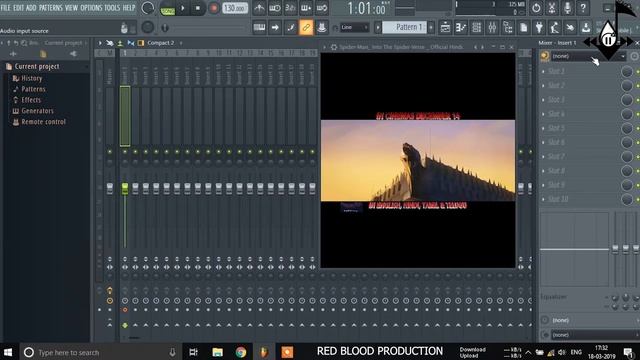
Task: Click the Slot 3 mix level knob
Action: (627, 100)
